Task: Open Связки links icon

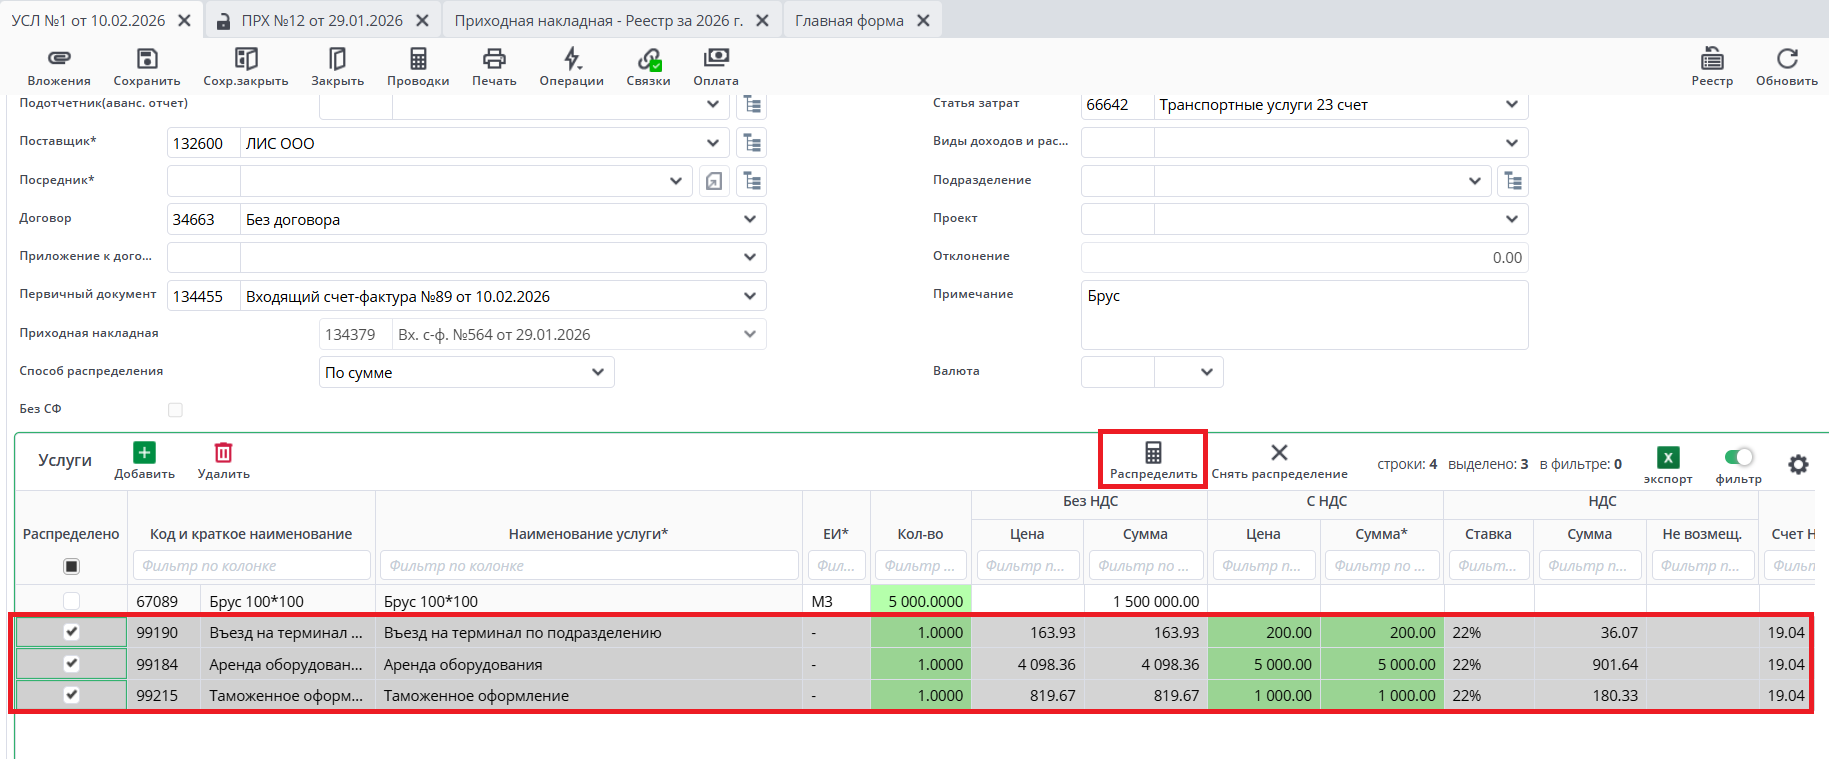Action: point(649,59)
